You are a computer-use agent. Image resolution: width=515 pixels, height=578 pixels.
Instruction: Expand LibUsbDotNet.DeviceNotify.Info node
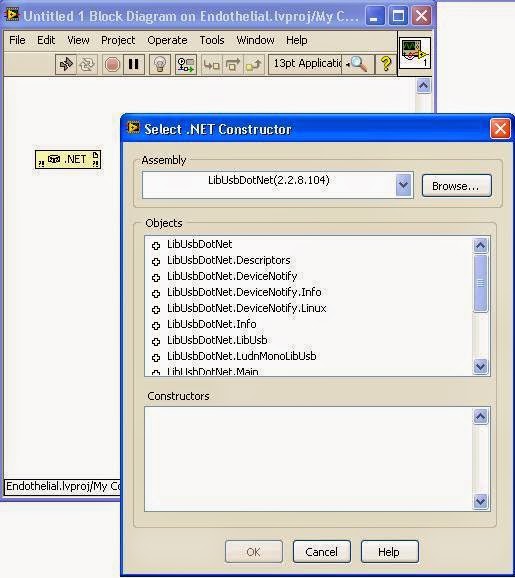[x=156, y=293]
